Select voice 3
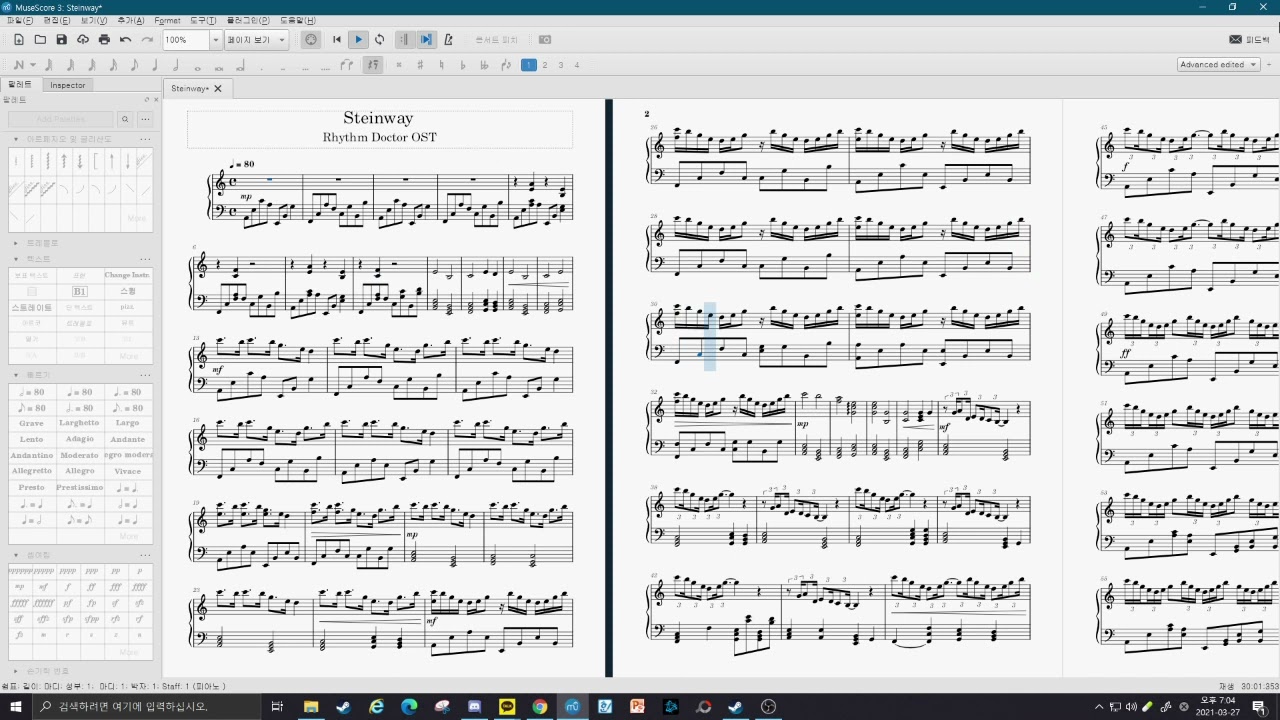The image size is (1280, 720). pos(561,65)
